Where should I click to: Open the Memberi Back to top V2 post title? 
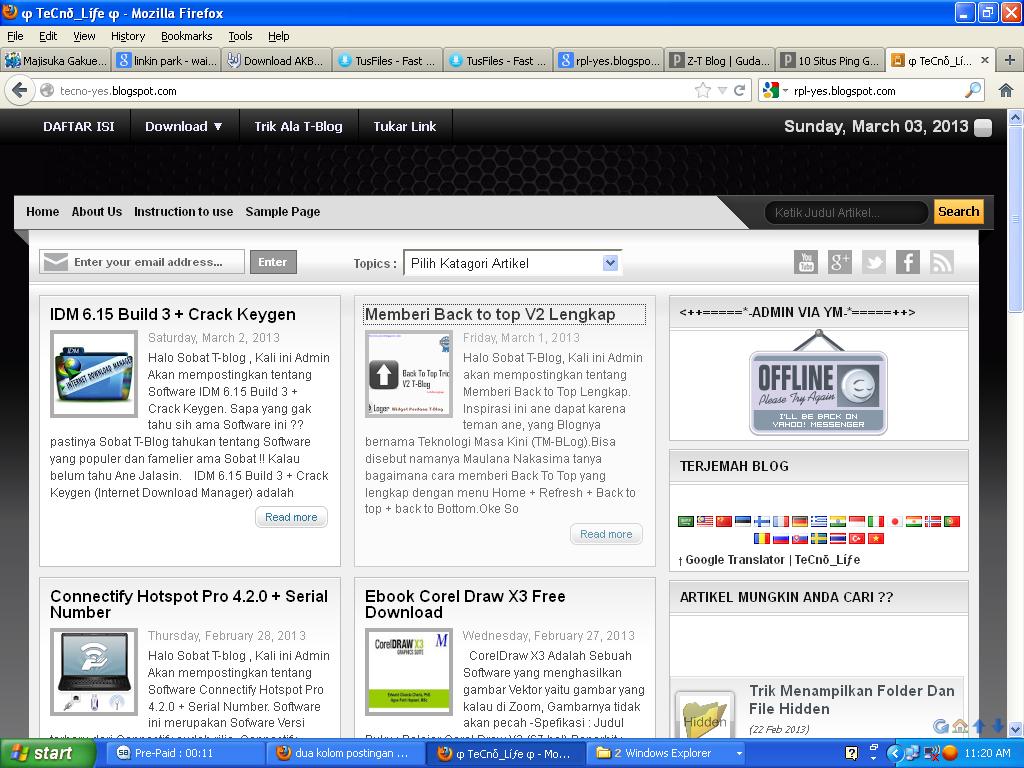[x=490, y=314]
